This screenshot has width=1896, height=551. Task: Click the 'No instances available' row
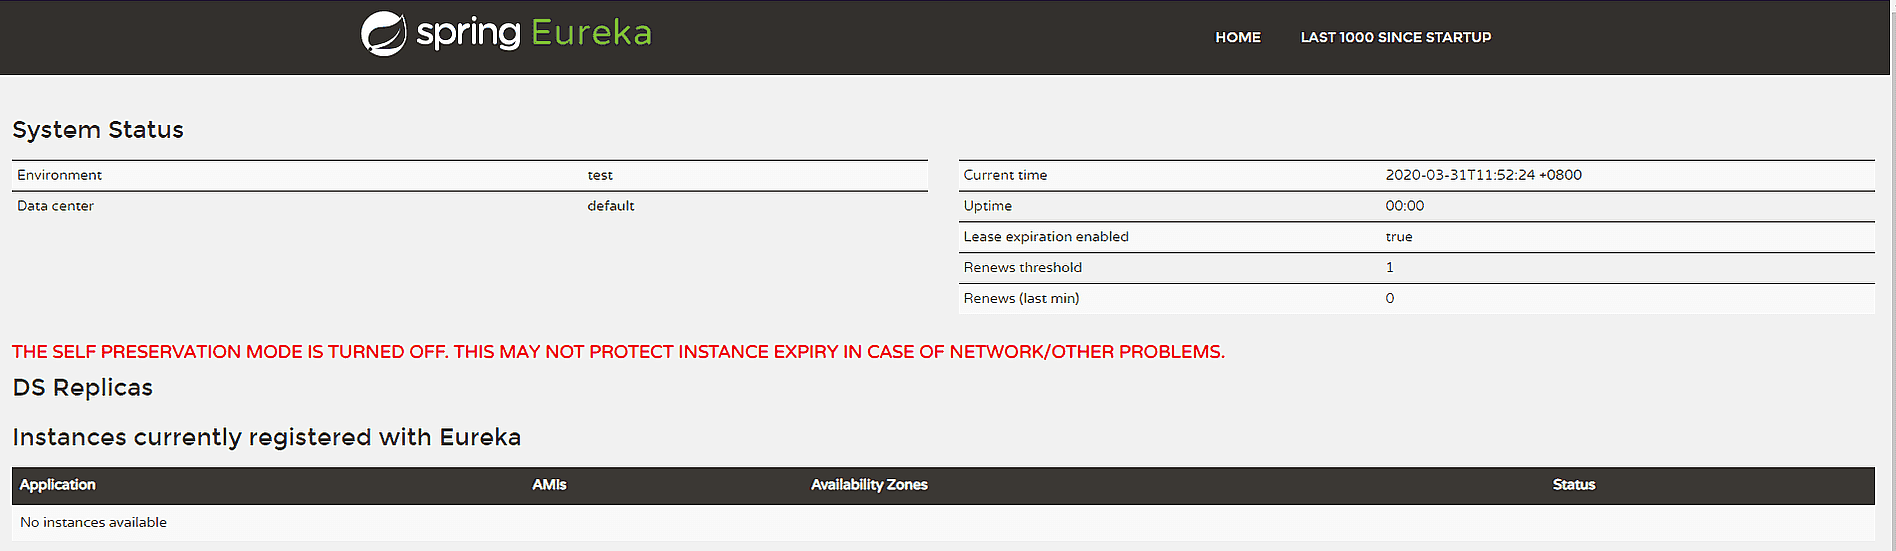(x=943, y=523)
